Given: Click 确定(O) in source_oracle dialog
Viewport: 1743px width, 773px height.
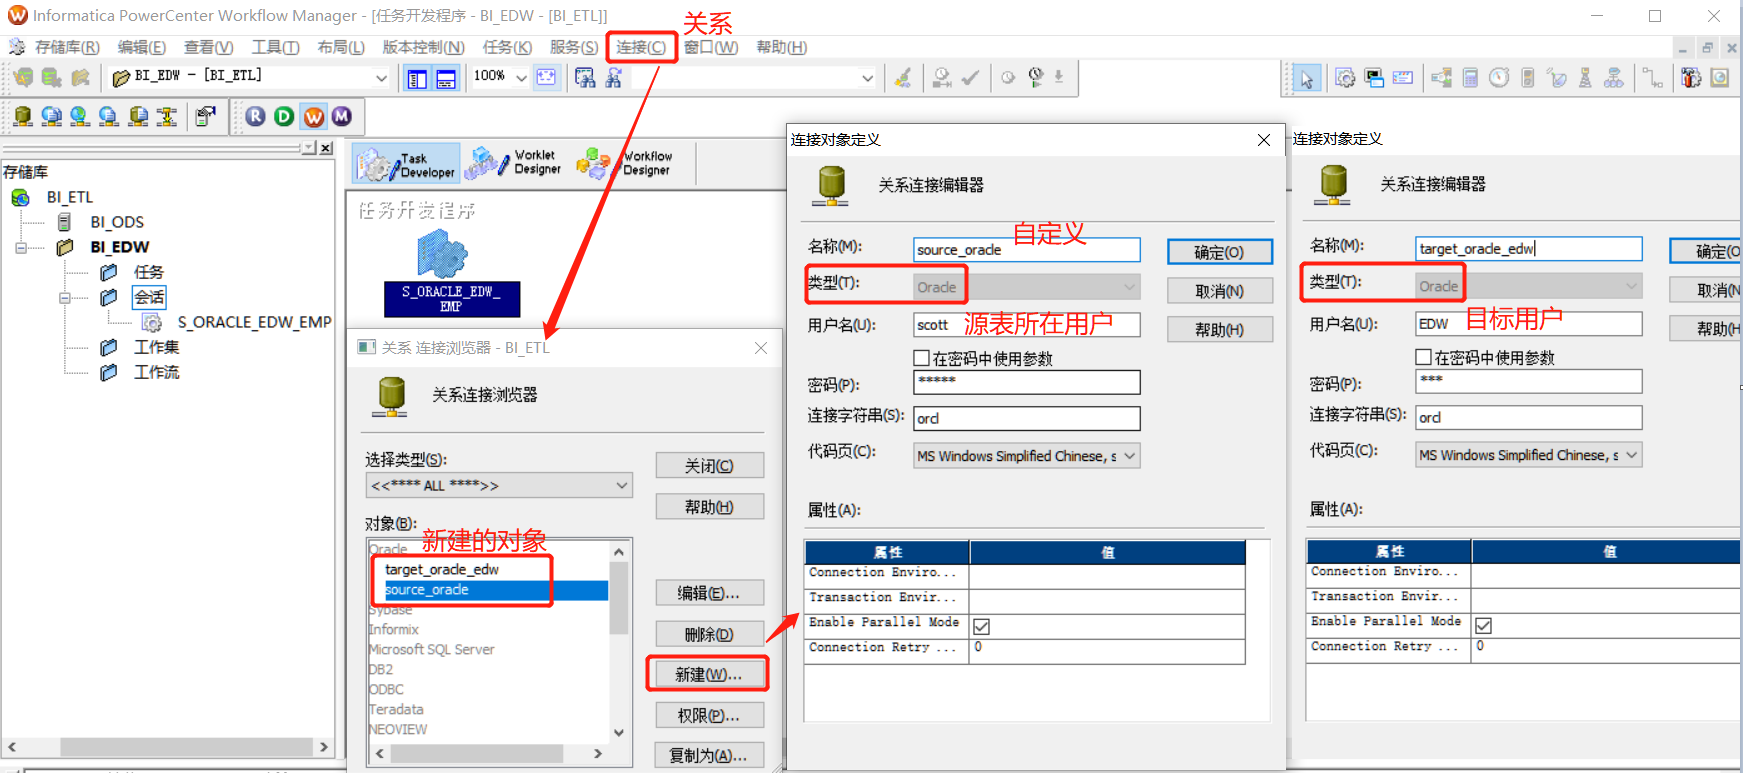Looking at the screenshot, I should point(1219,252).
